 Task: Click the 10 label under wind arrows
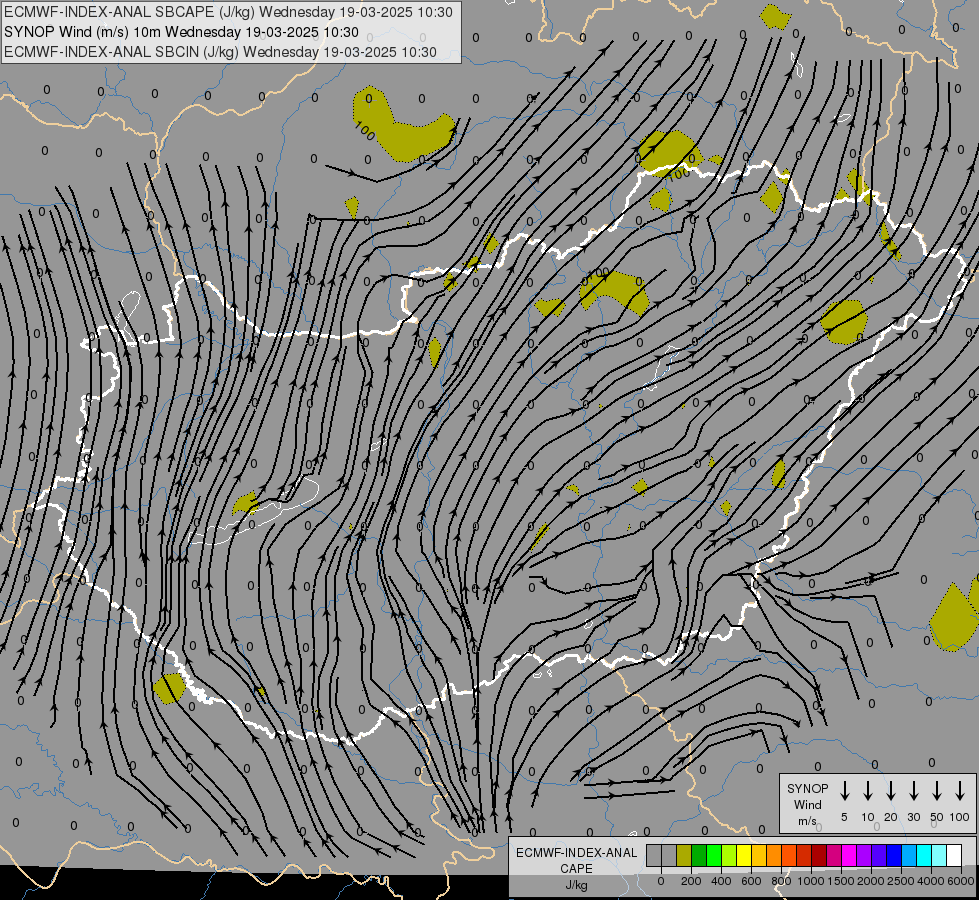point(868,817)
